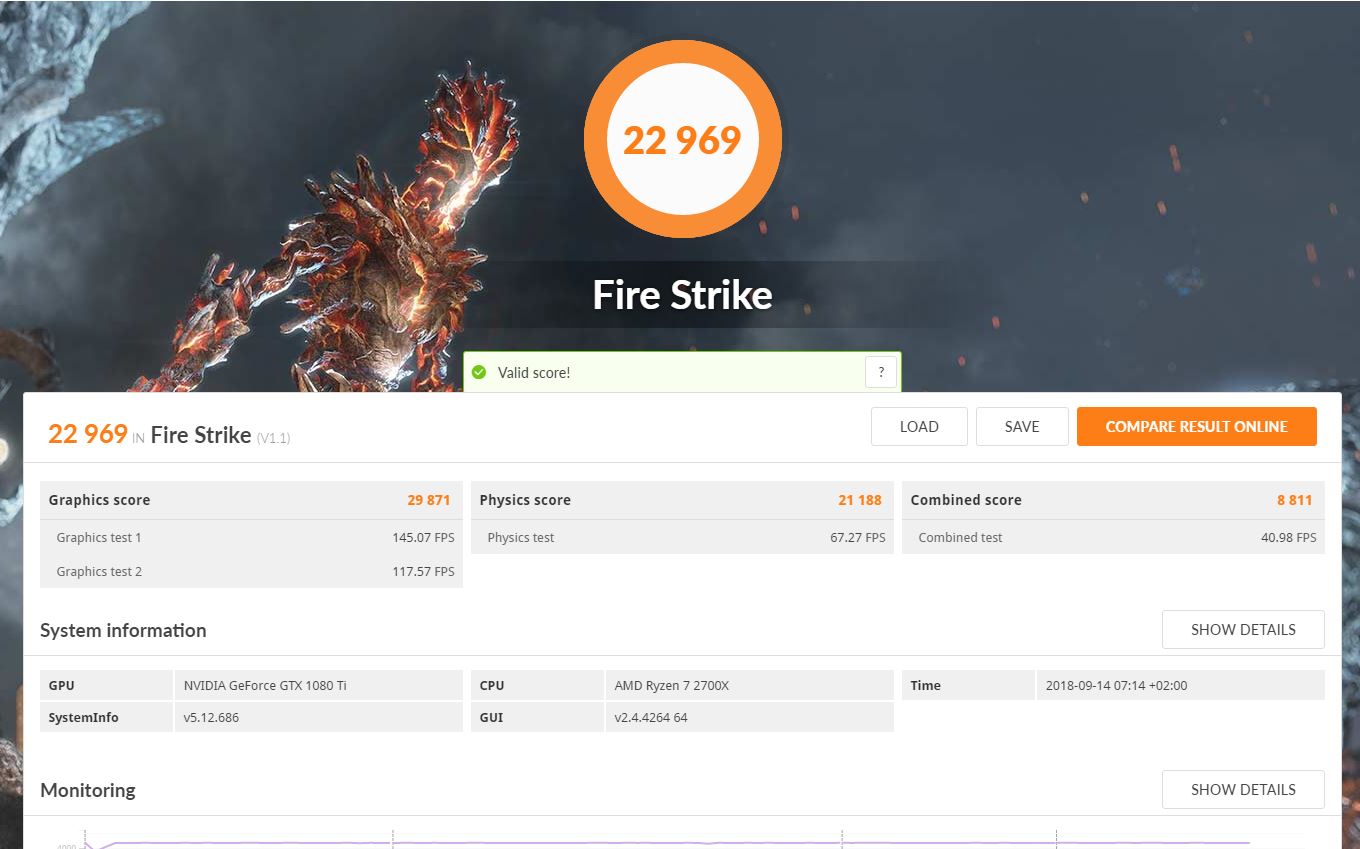Open the score help question mark
1360x849 pixels.
point(881,371)
